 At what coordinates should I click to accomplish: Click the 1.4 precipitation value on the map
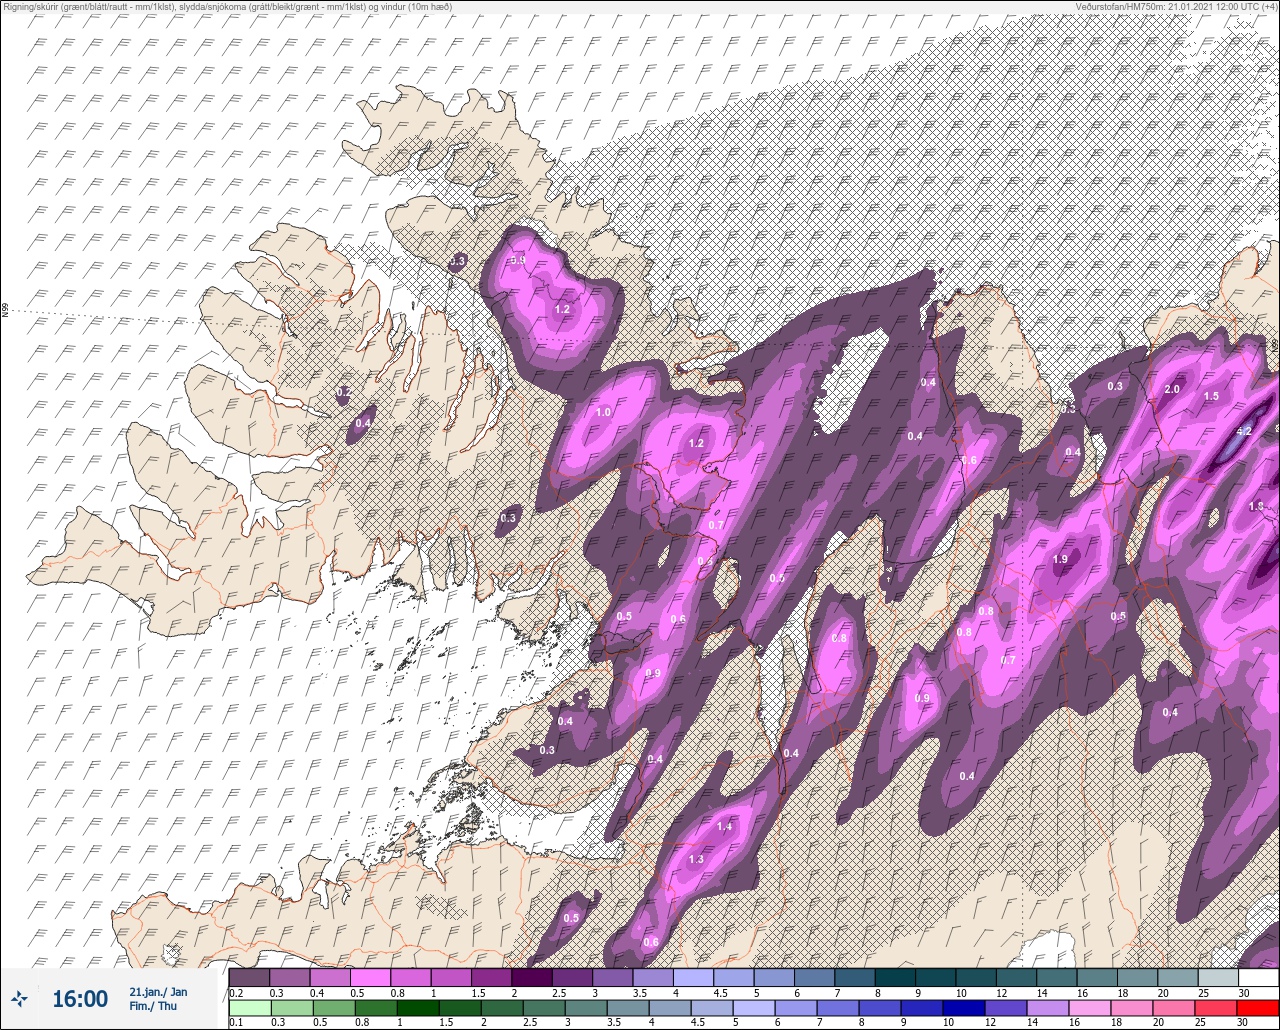click(724, 827)
